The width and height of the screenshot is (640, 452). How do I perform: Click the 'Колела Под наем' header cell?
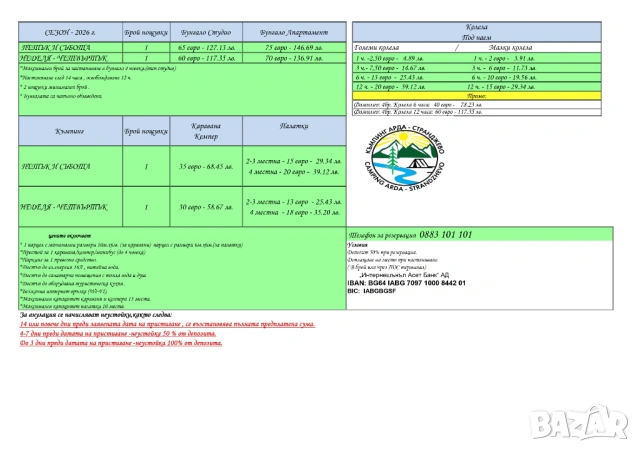pos(477,32)
